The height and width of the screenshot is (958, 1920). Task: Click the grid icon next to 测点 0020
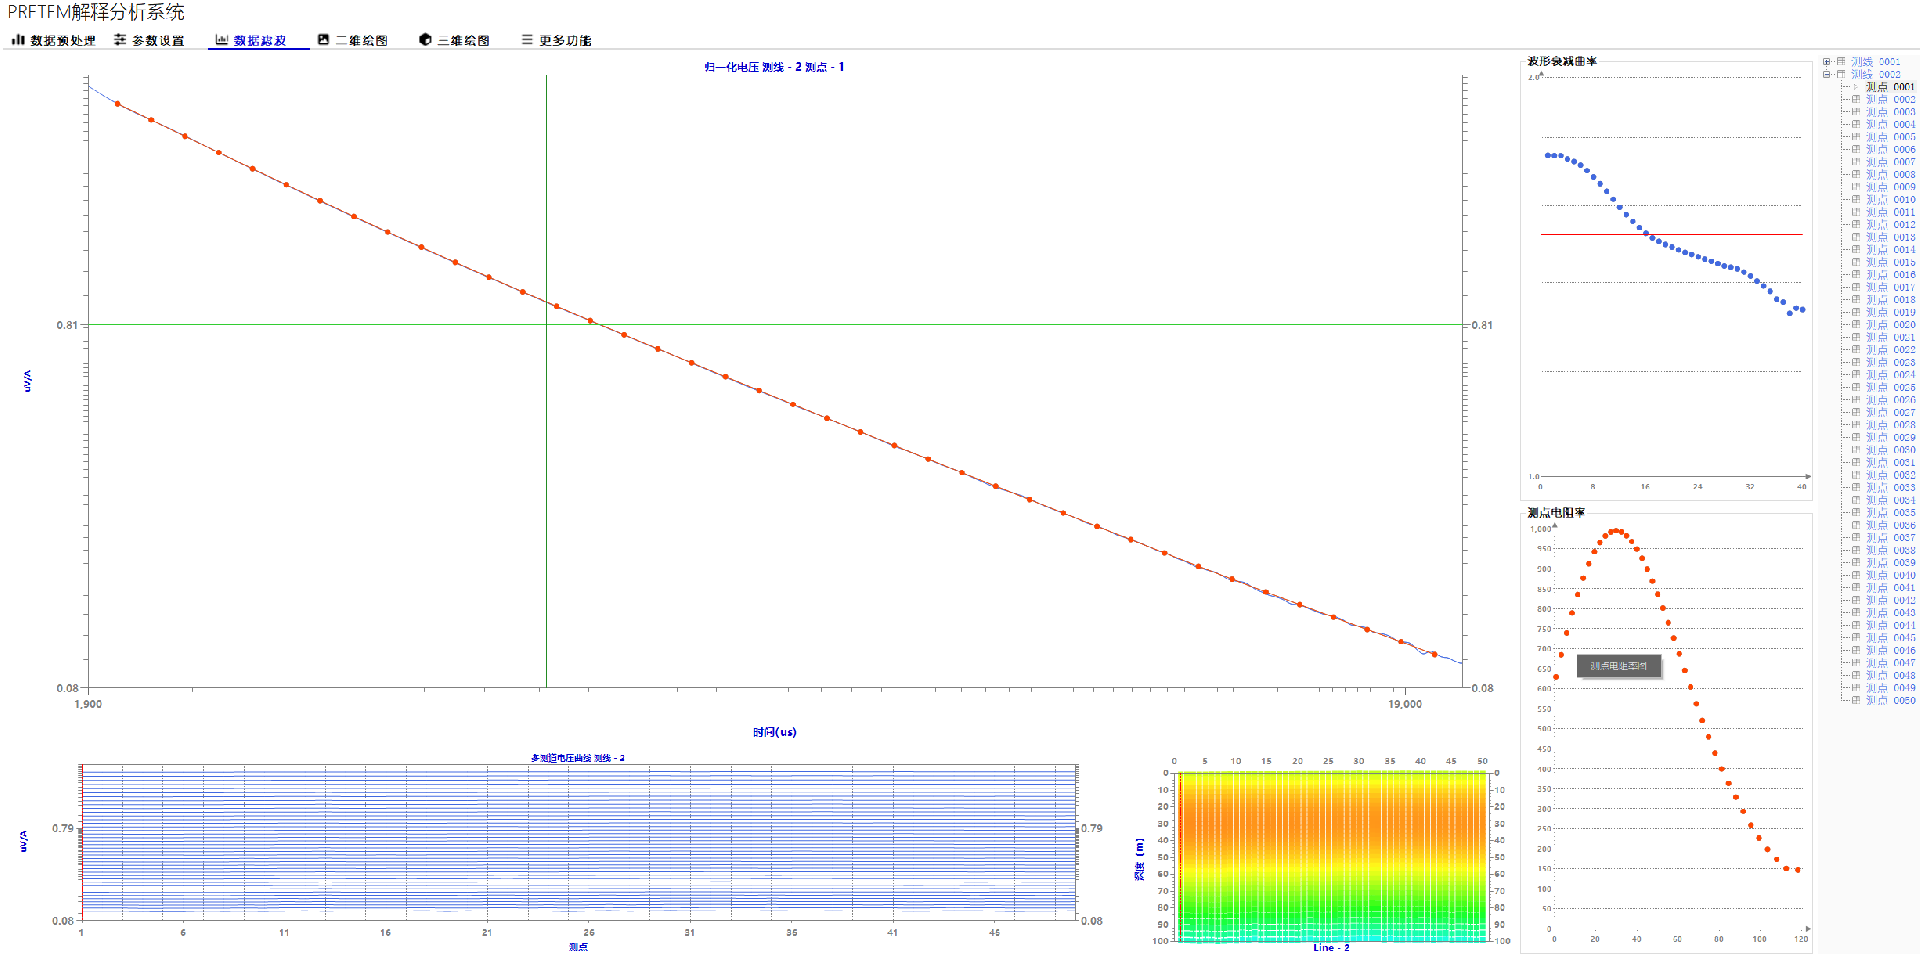(1856, 325)
